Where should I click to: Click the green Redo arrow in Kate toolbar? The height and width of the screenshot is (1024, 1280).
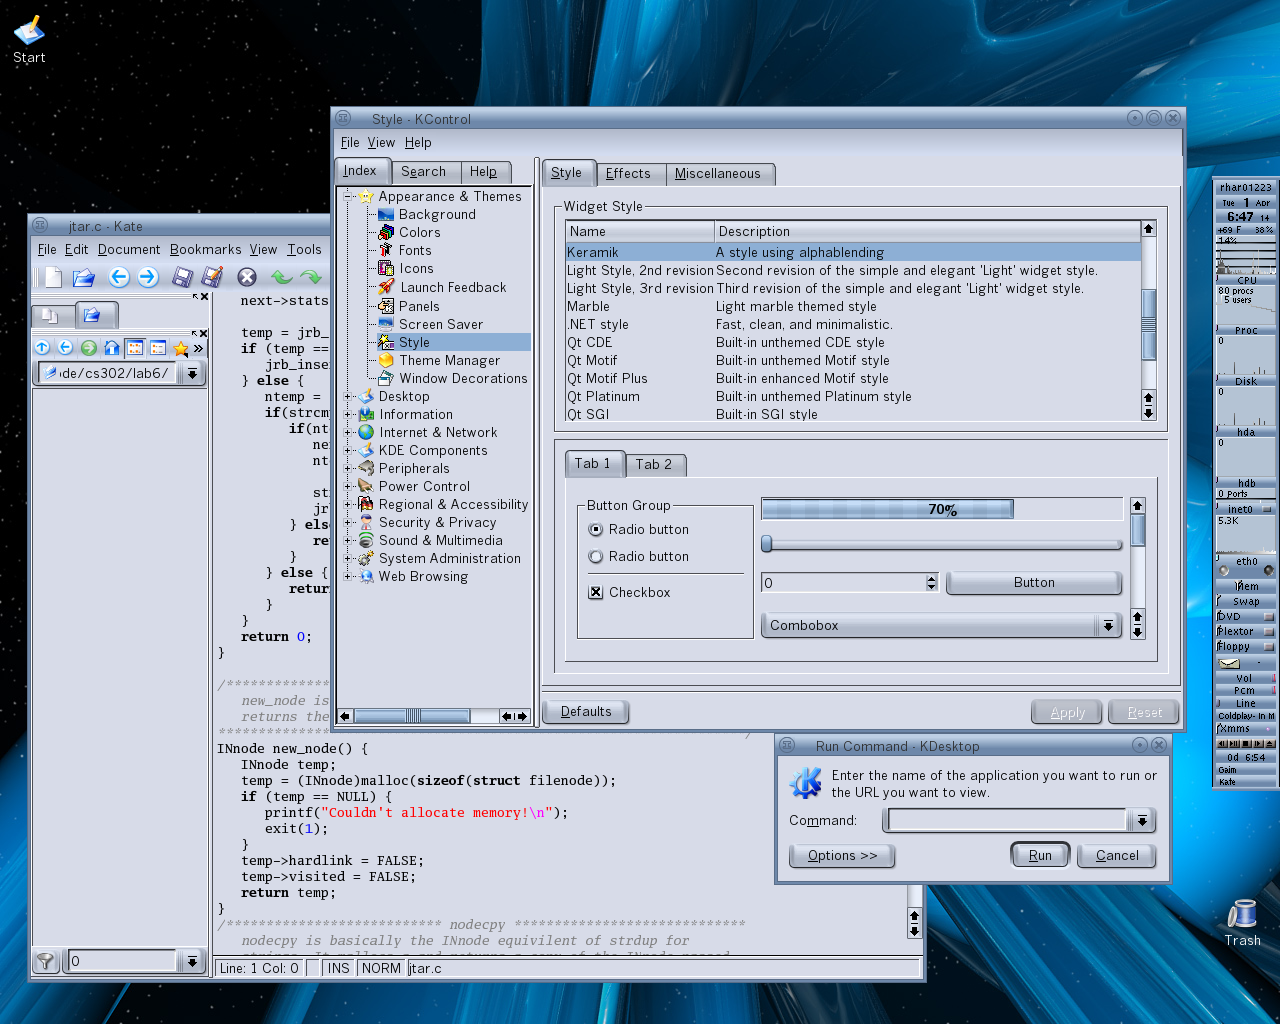[311, 277]
